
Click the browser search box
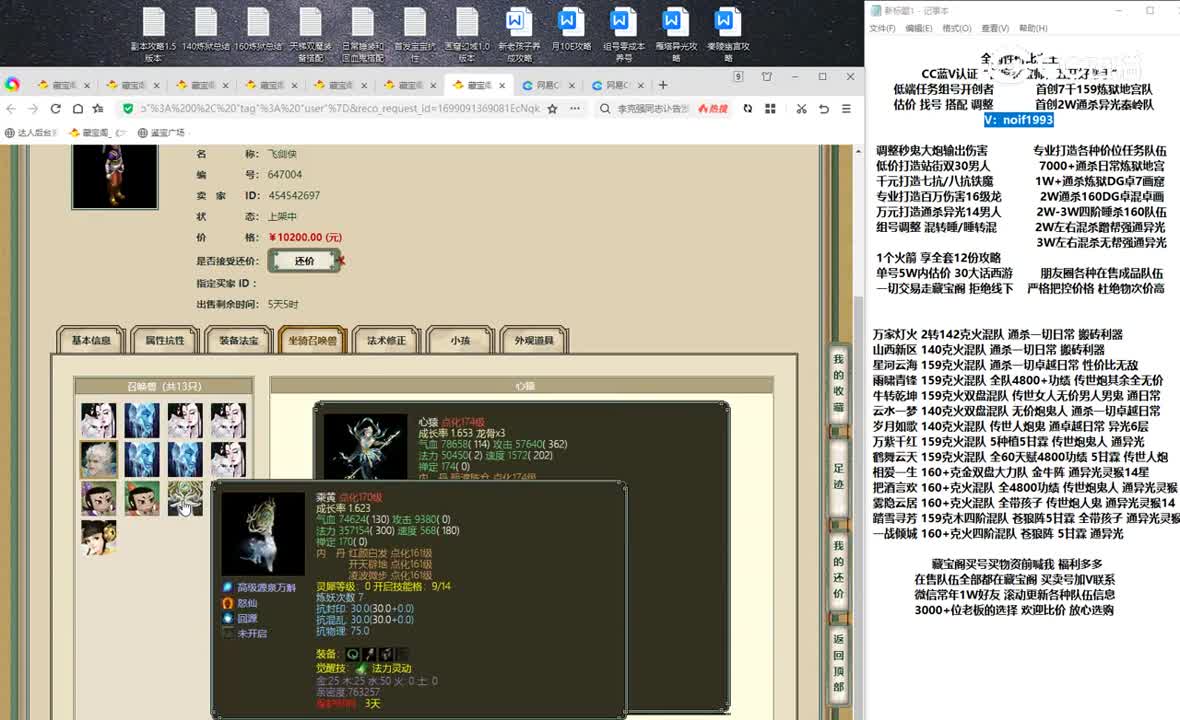(x=652, y=108)
